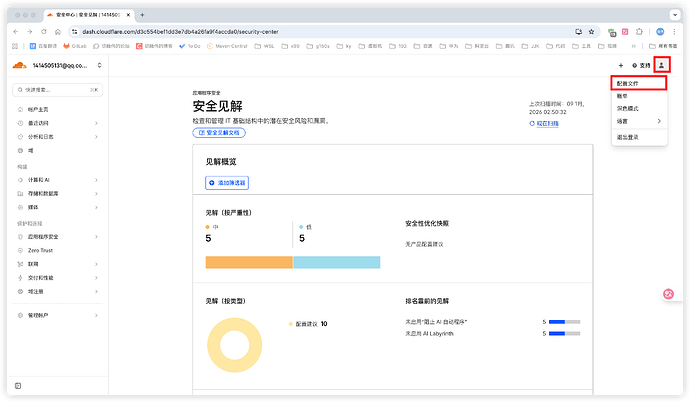Click the pink floating widget on the right edge
Image resolution: width=690 pixels, height=402 pixels.
point(671,293)
